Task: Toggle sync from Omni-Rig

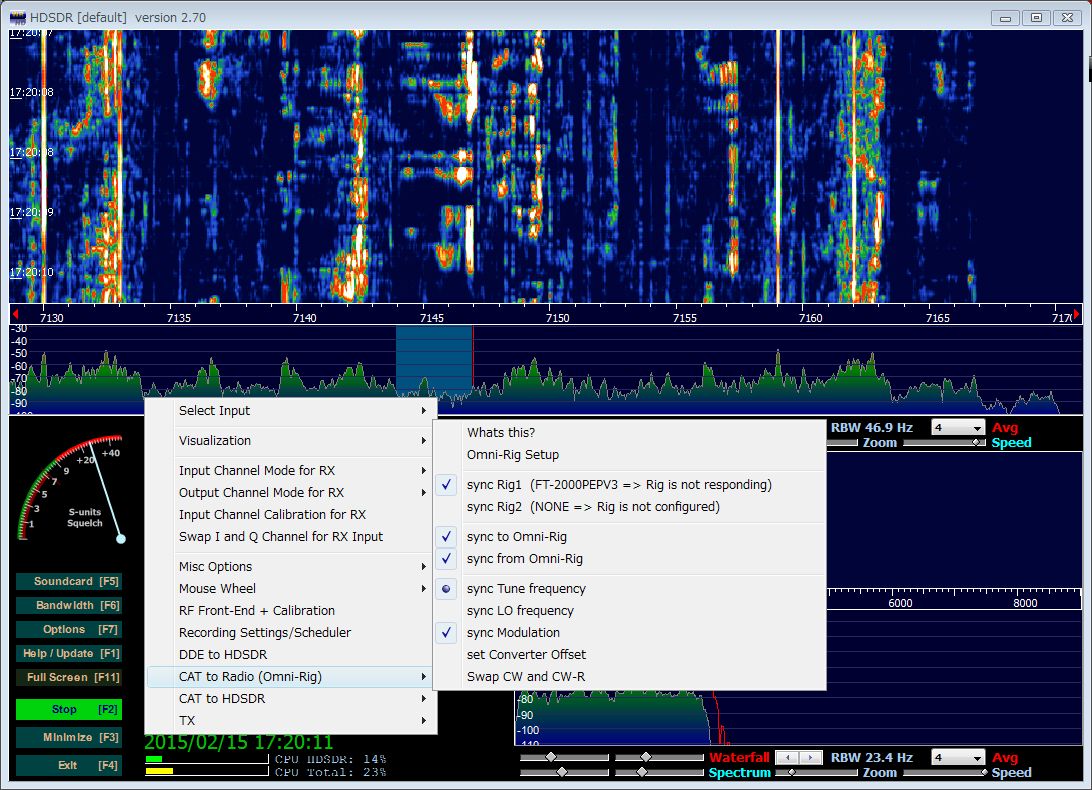Action: tap(630, 559)
